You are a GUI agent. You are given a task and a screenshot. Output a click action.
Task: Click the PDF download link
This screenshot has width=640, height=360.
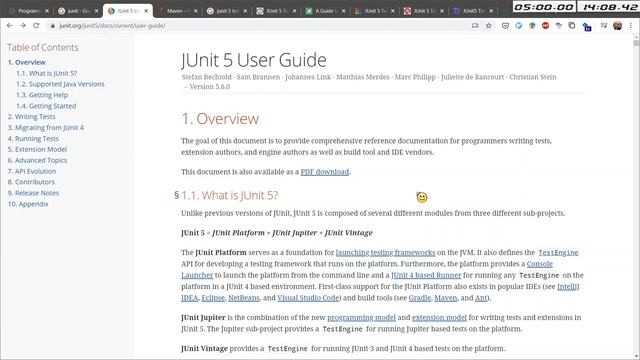click(x=324, y=172)
